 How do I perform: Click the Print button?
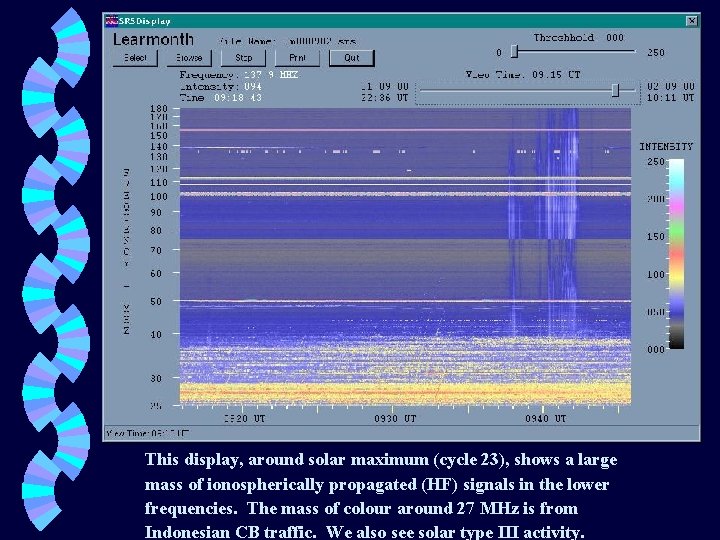pyautogui.click(x=298, y=58)
